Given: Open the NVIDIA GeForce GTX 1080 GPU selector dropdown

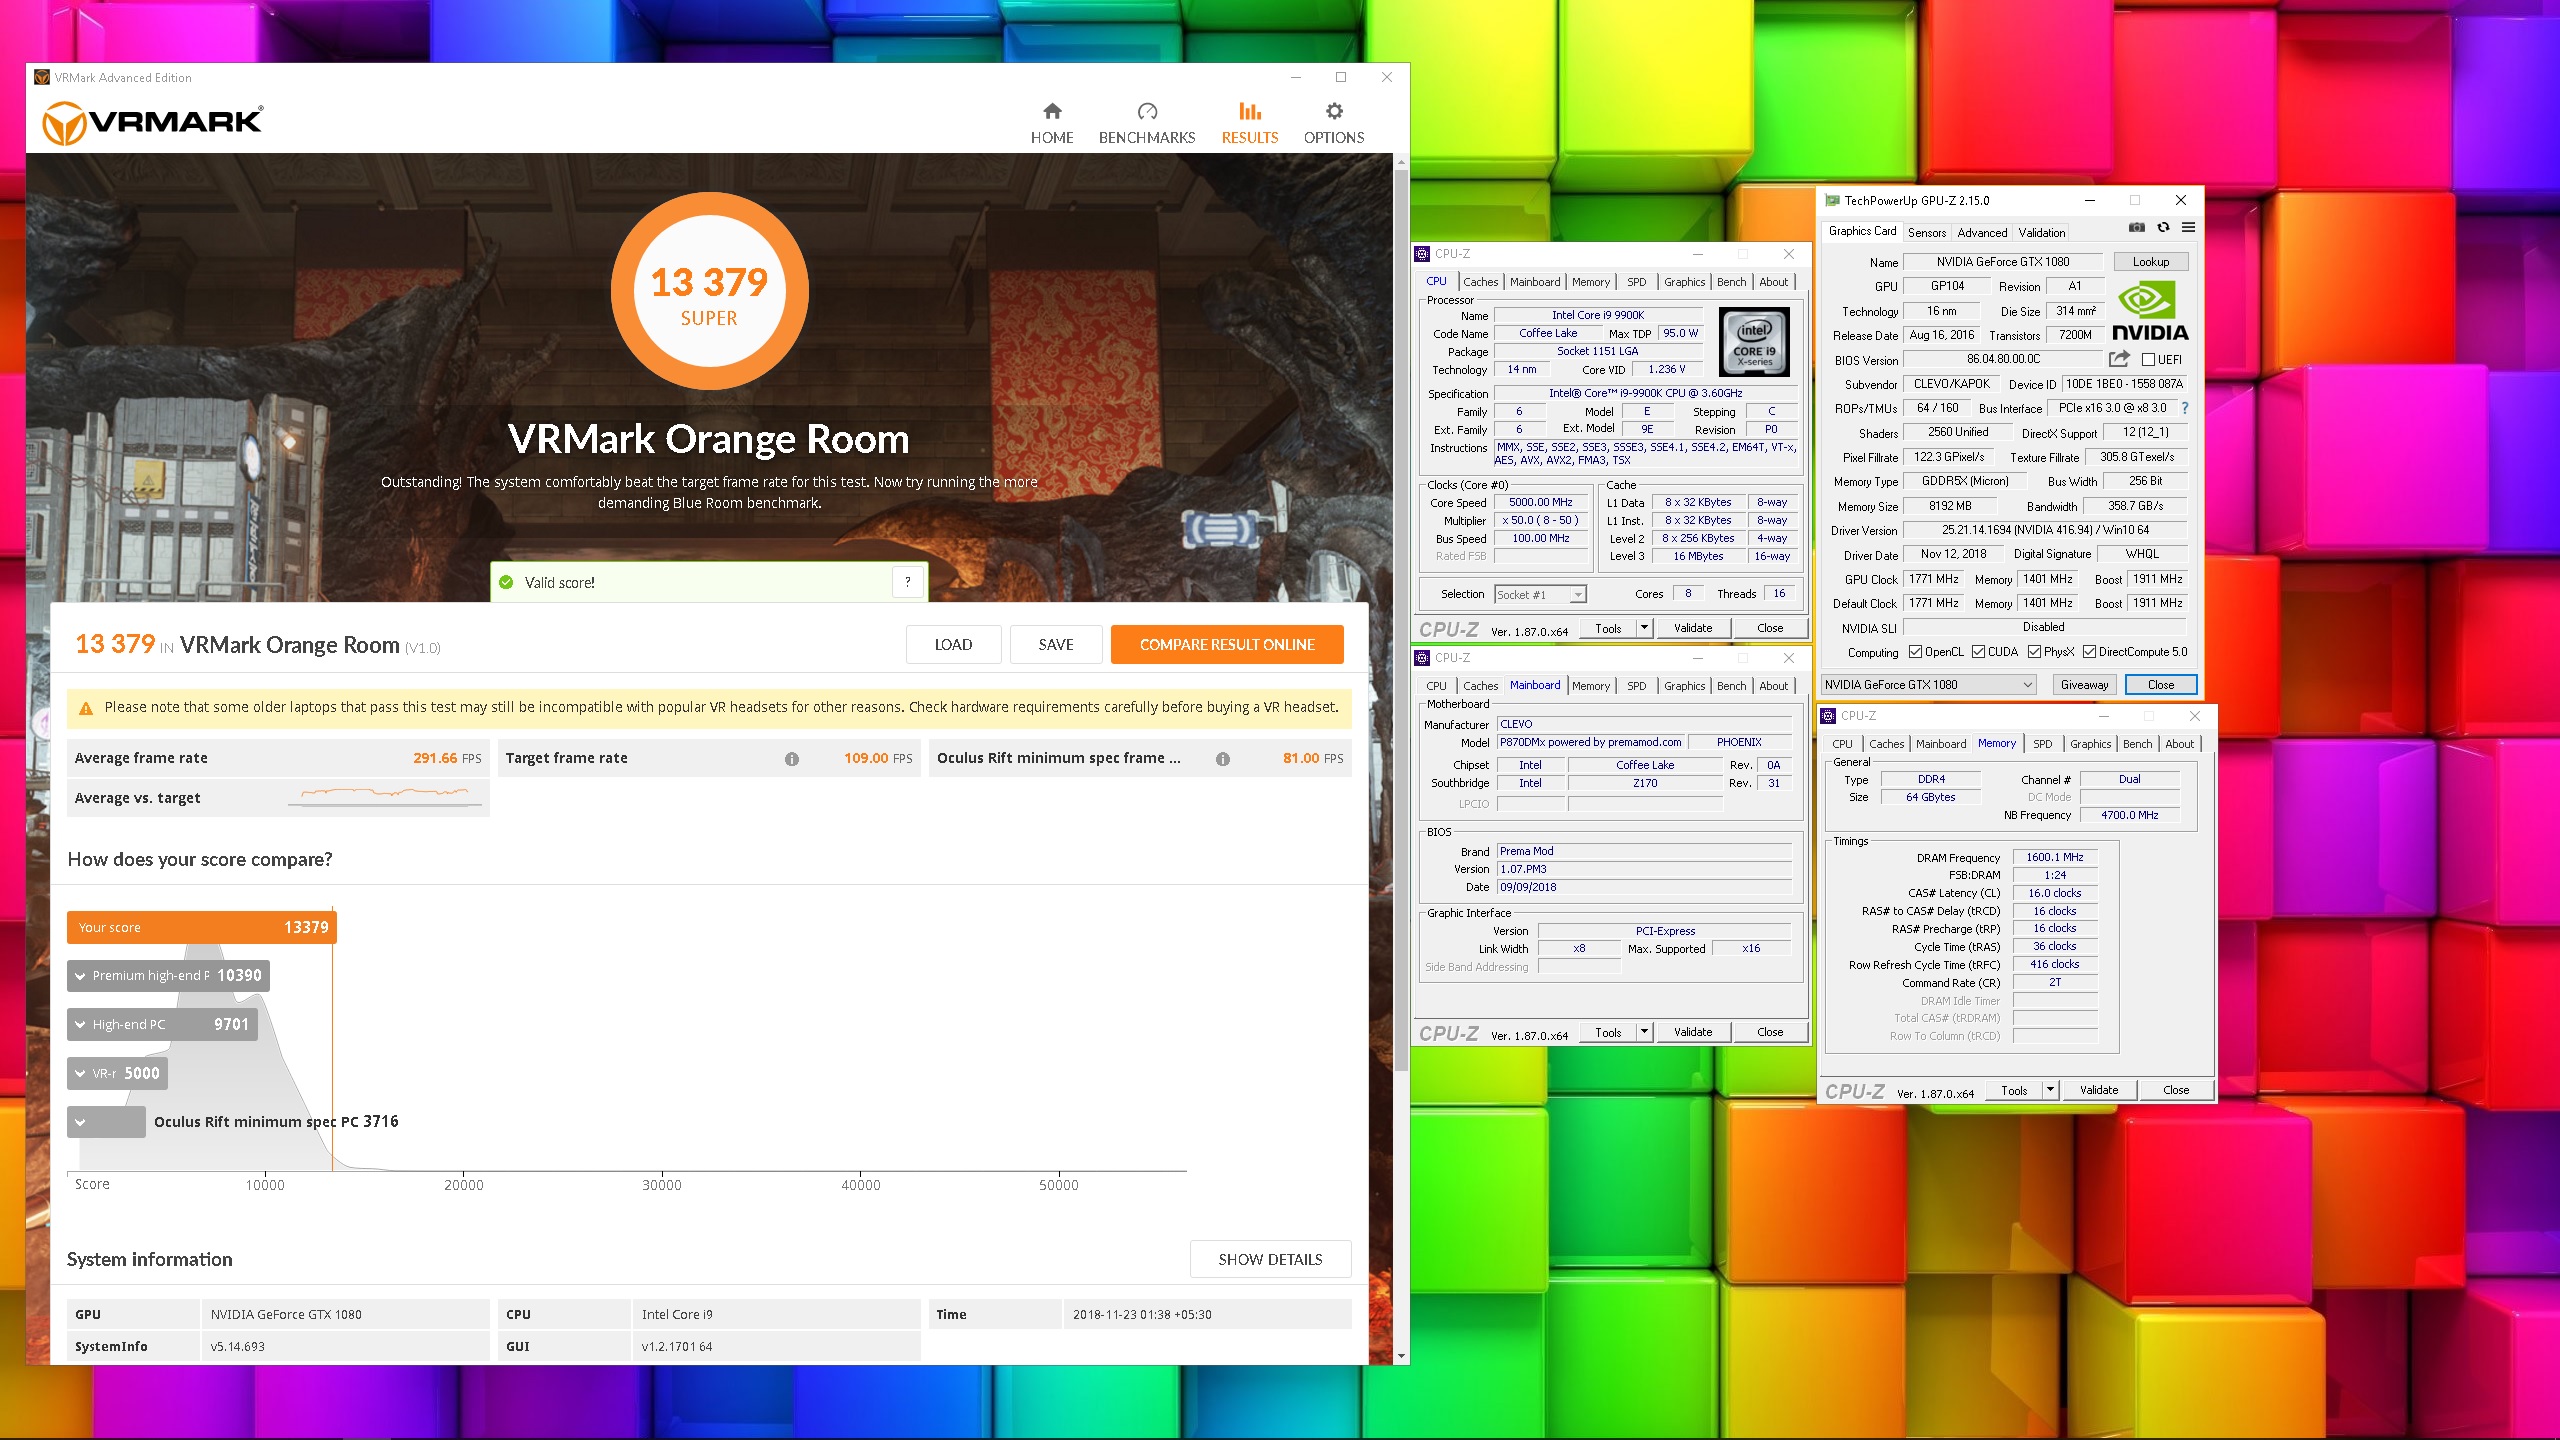Looking at the screenshot, I should tap(1929, 685).
